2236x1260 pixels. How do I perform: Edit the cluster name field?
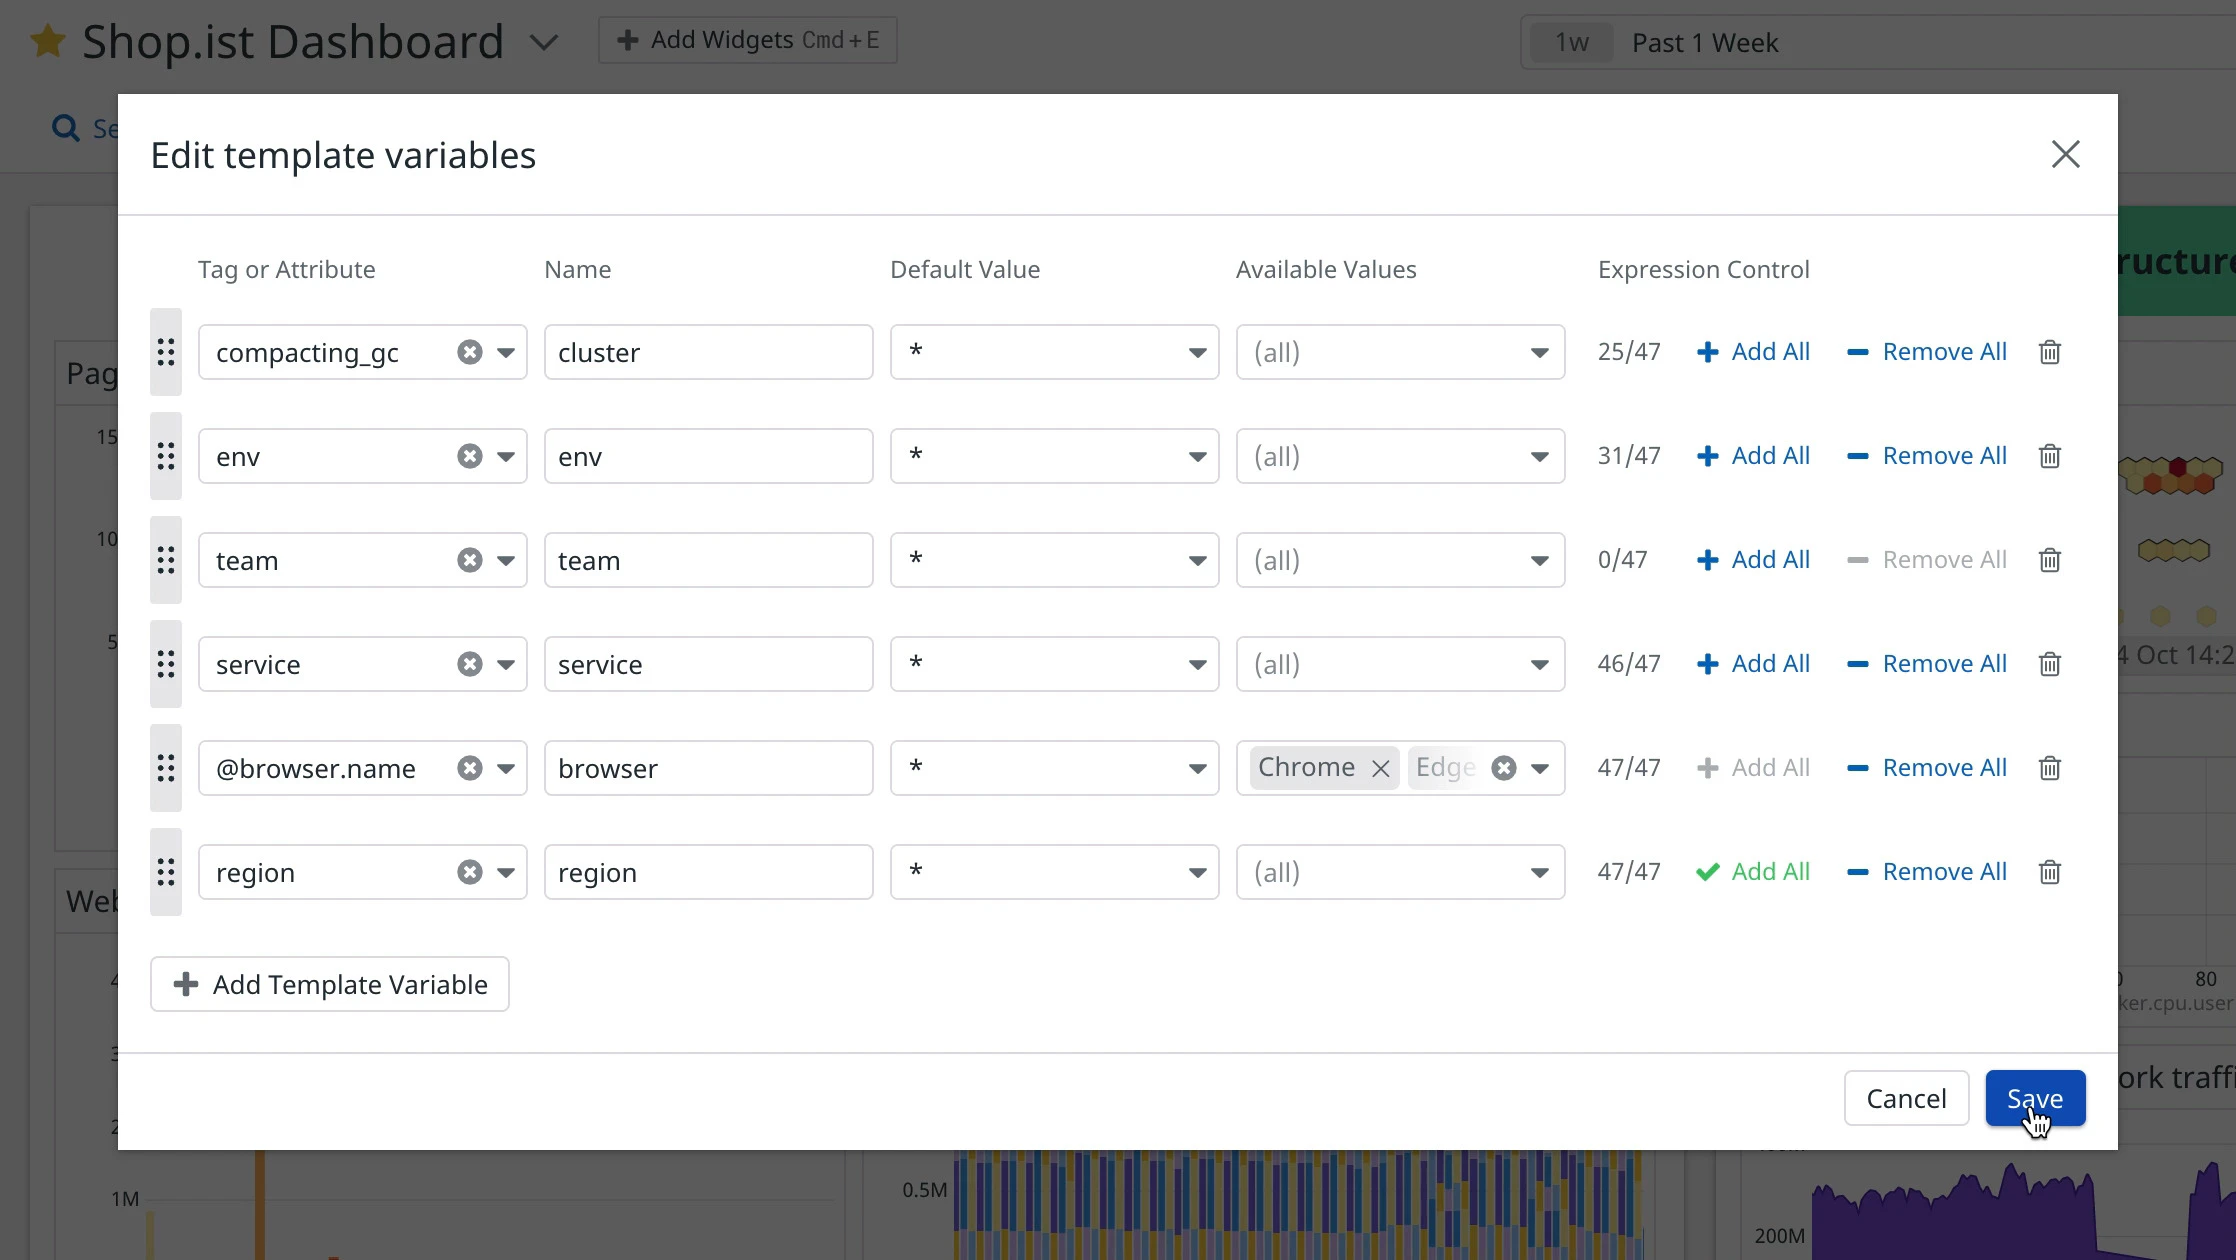[708, 352]
